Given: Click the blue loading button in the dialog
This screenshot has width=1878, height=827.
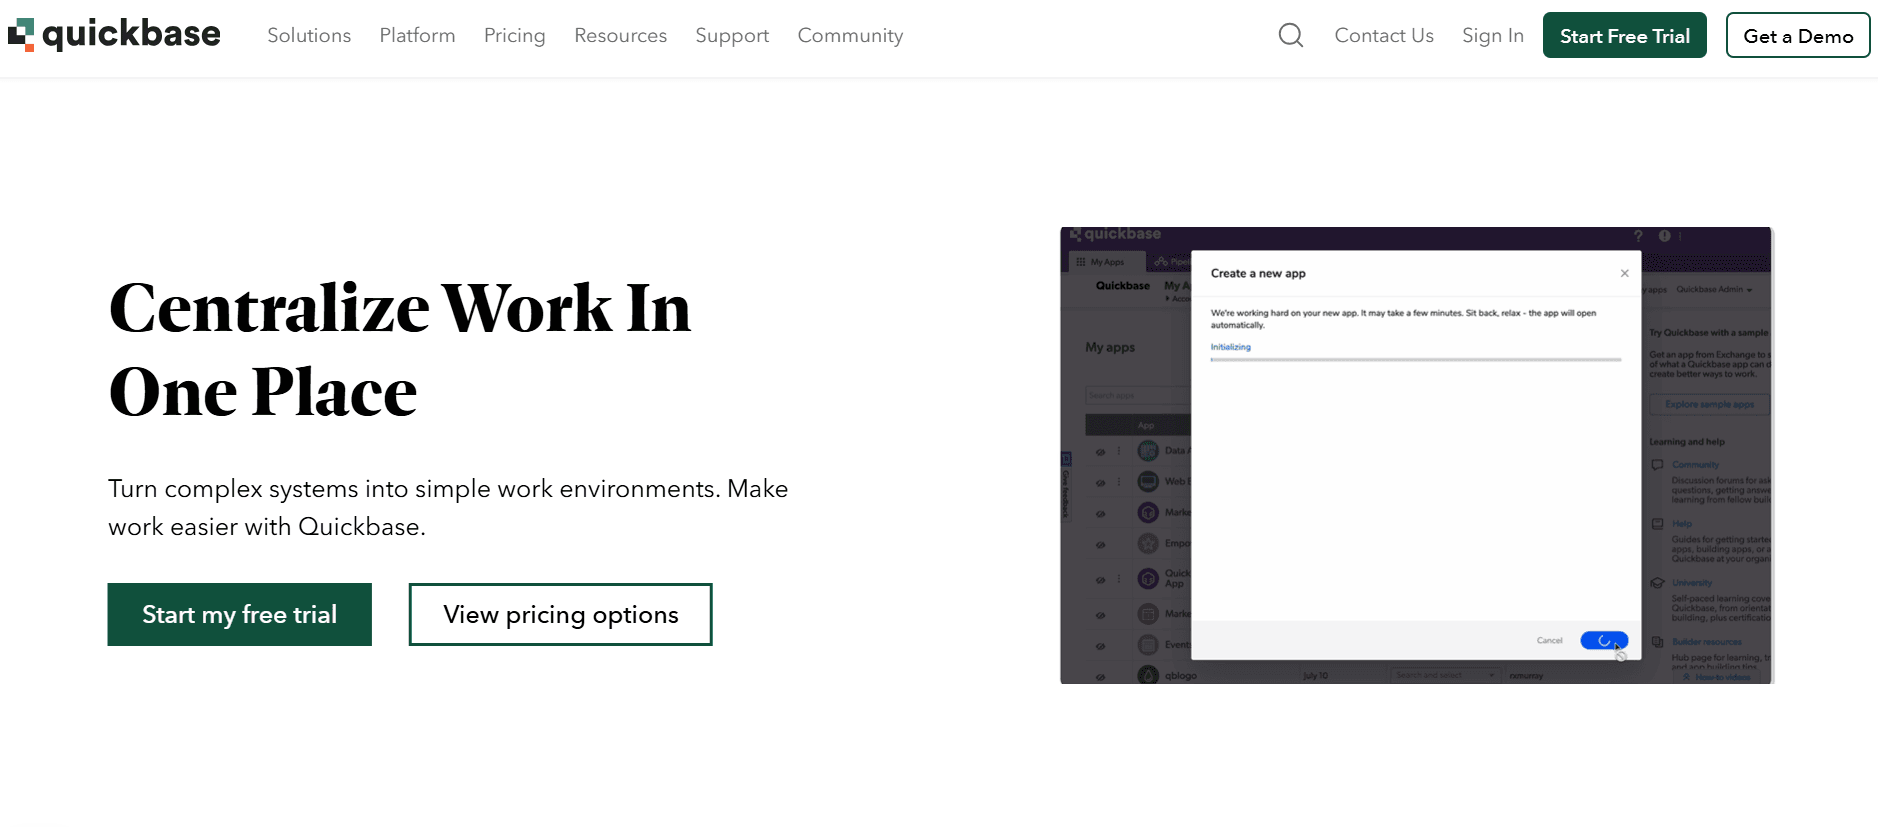Looking at the screenshot, I should [1604, 640].
